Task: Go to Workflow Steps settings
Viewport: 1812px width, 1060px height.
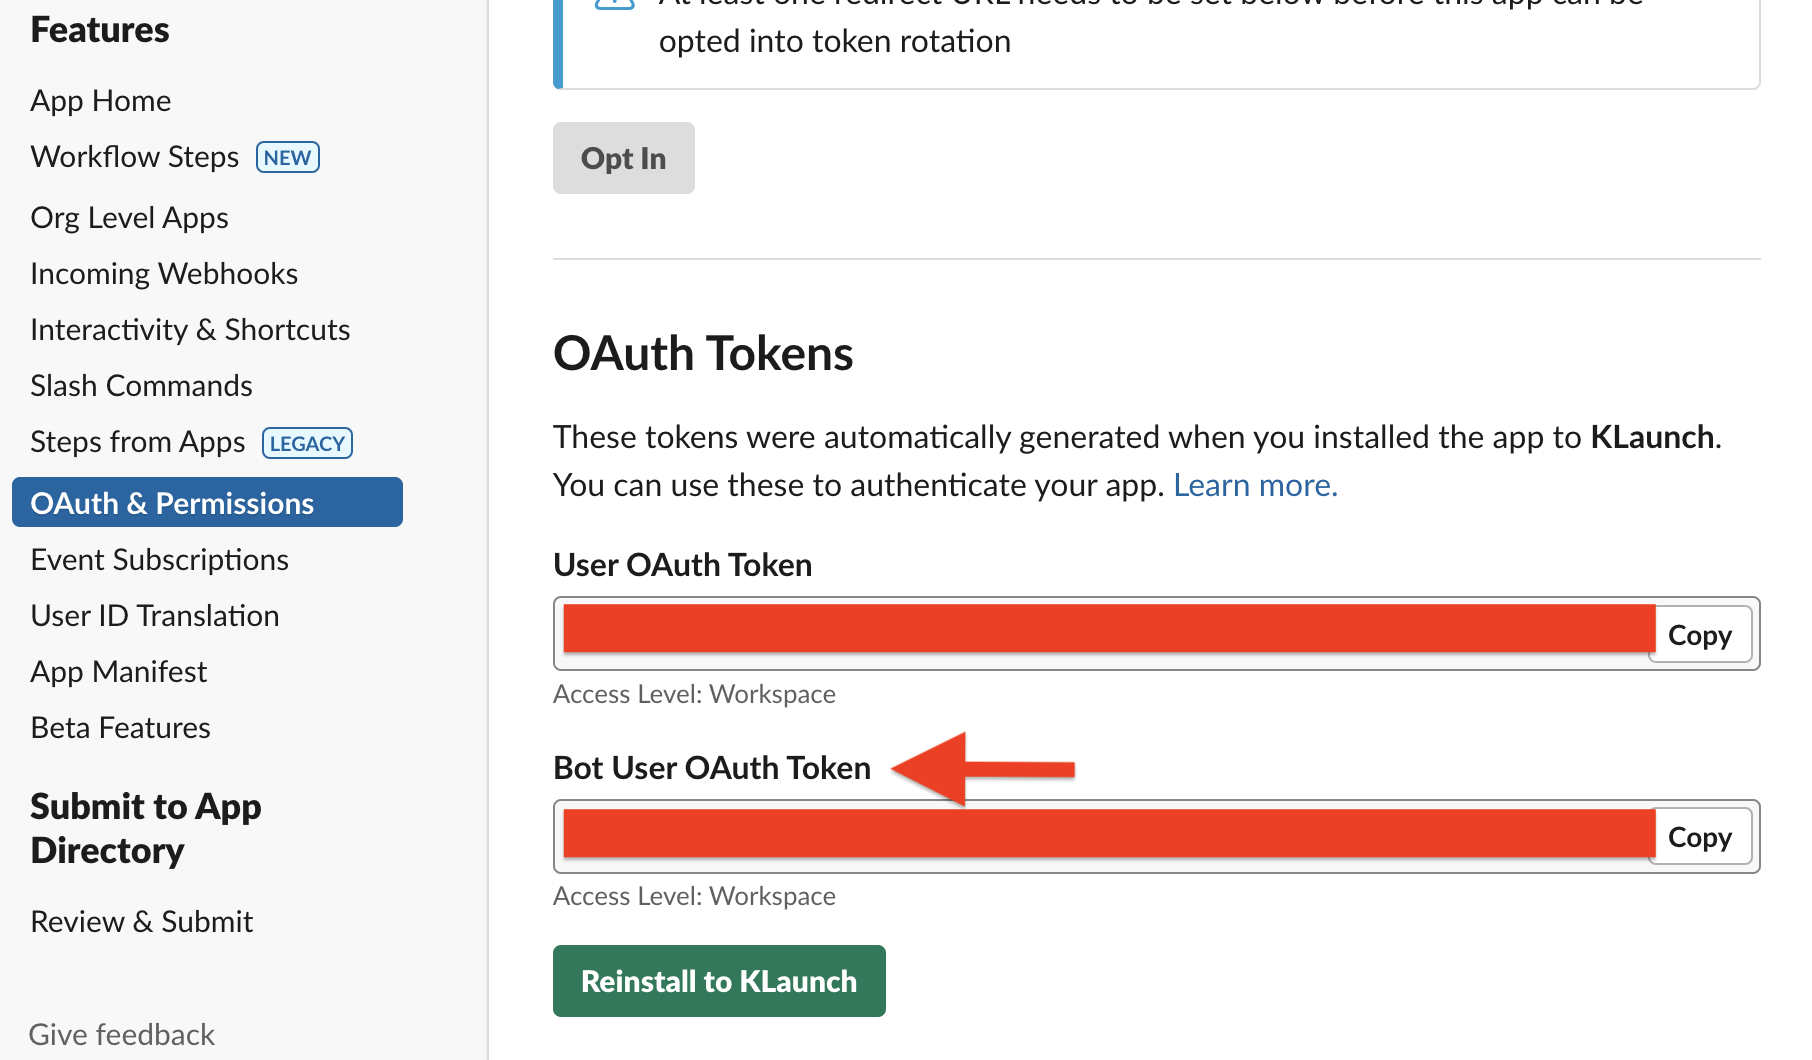Action: pyautogui.click(x=135, y=157)
